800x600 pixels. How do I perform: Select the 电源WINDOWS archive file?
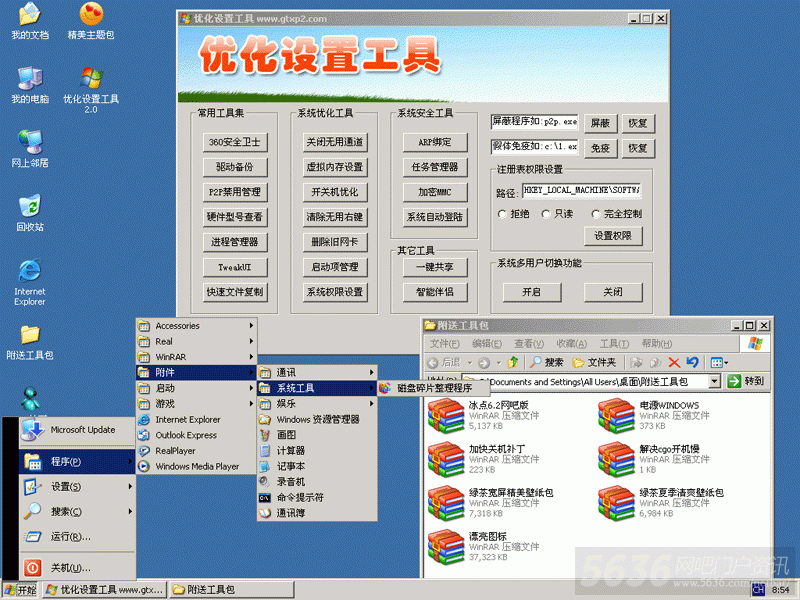654,415
